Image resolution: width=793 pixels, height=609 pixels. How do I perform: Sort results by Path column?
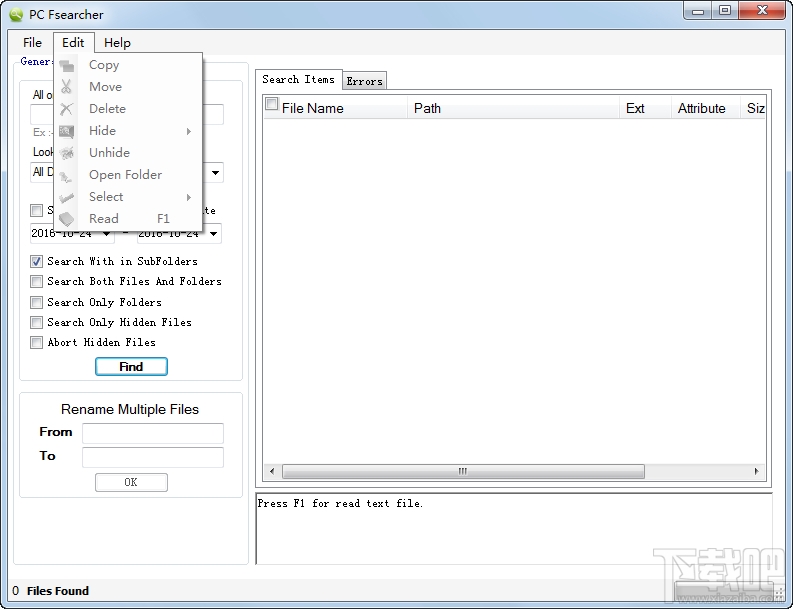513,108
